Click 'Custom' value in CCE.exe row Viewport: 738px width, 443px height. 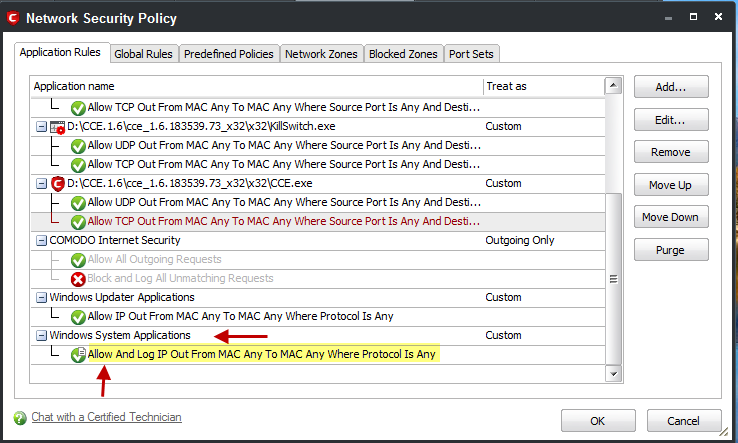[504, 184]
